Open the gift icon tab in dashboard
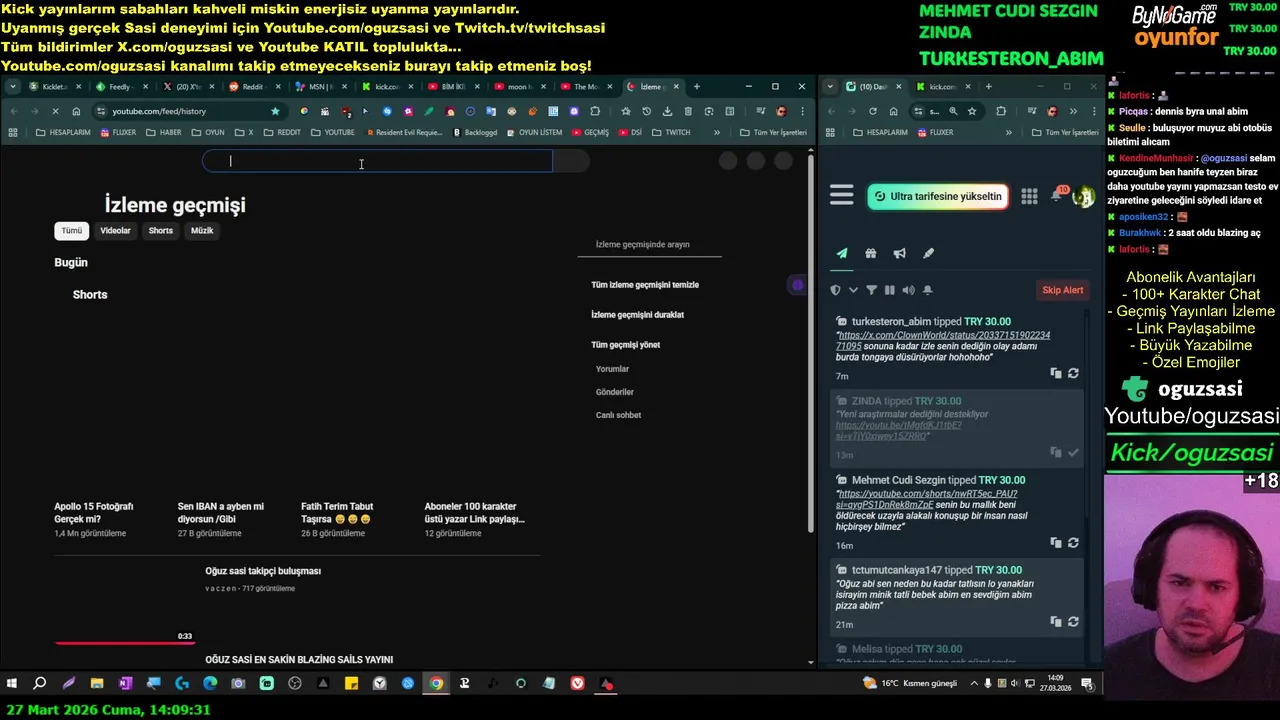Viewport: 1280px width, 720px height. [x=871, y=253]
